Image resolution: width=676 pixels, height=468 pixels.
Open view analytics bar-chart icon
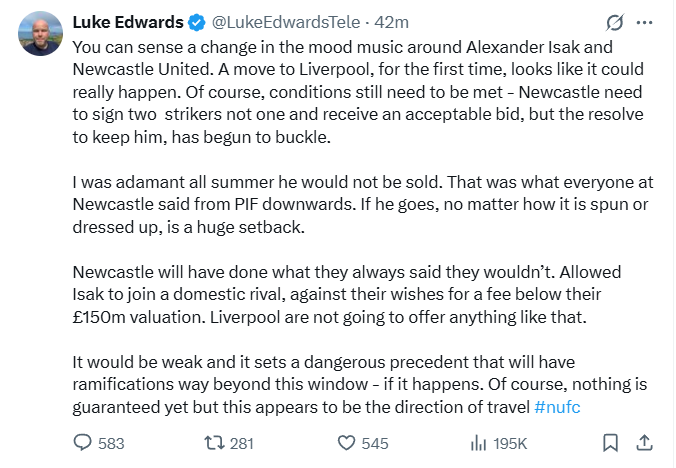(478, 443)
